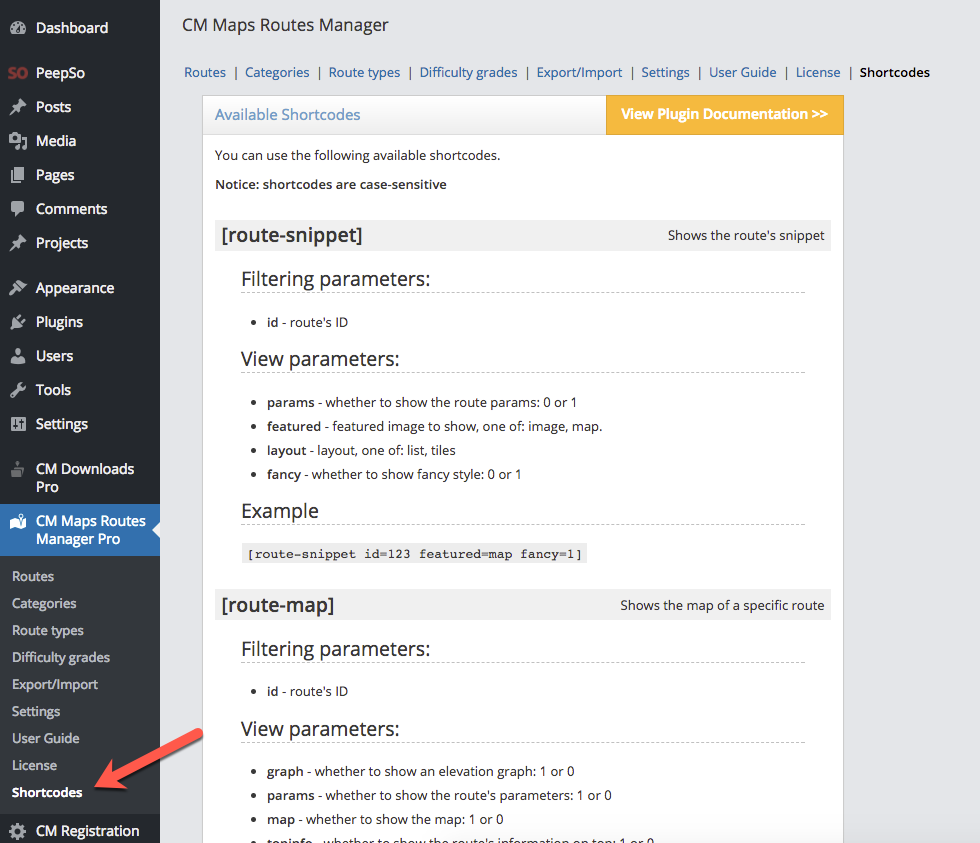Switch to the Routes tab at the top

click(205, 72)
